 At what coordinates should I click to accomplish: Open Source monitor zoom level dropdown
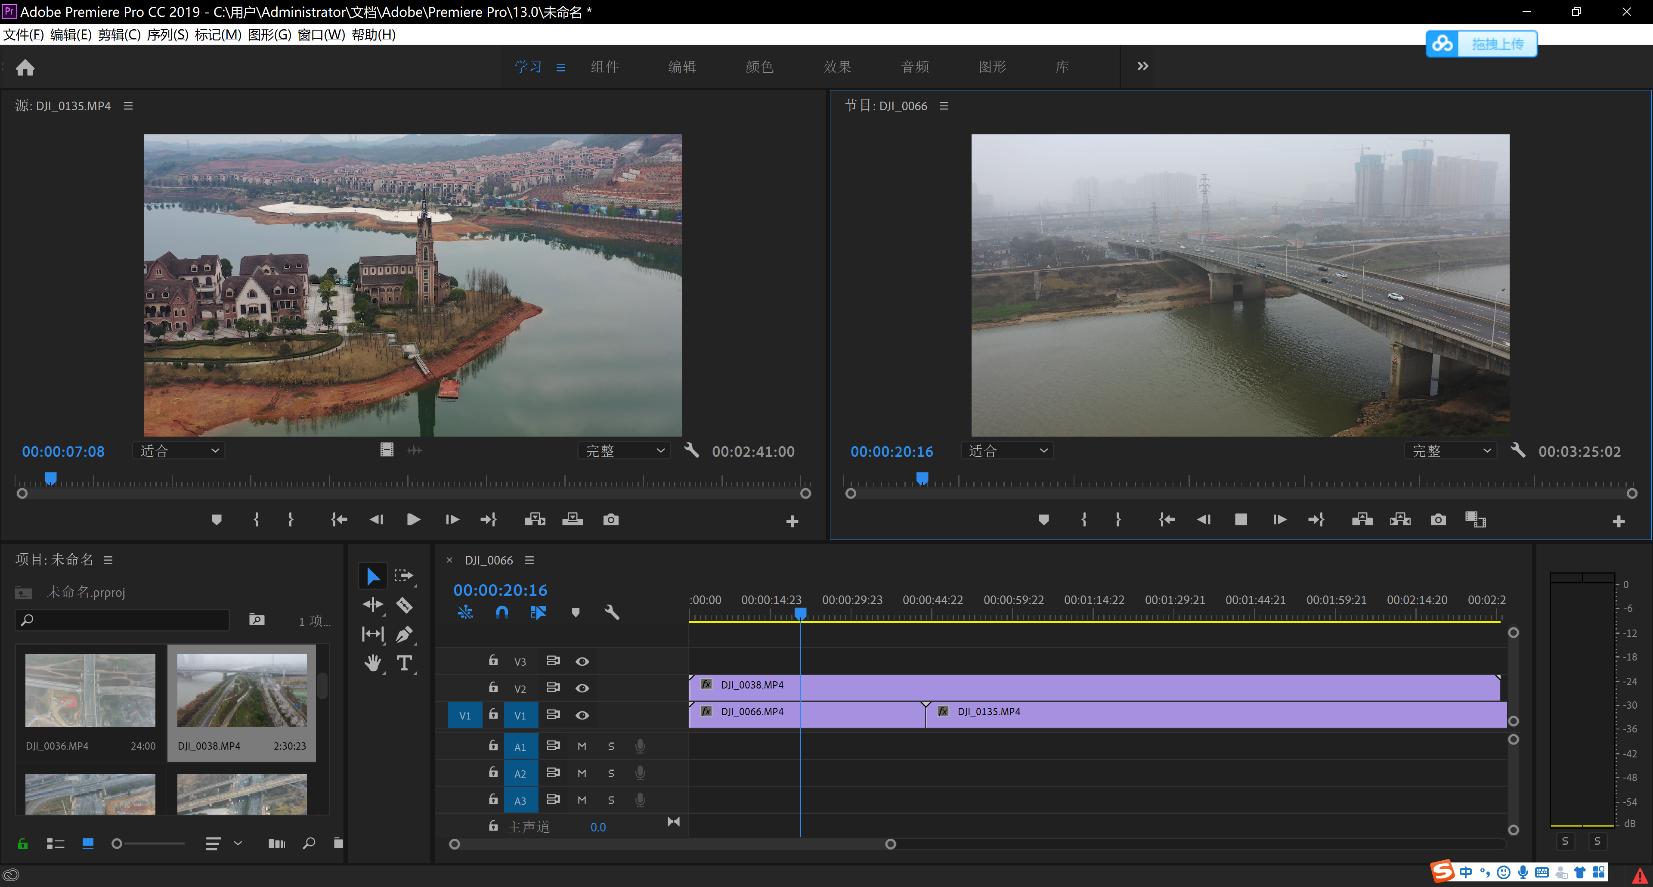(x=179, y=451)
